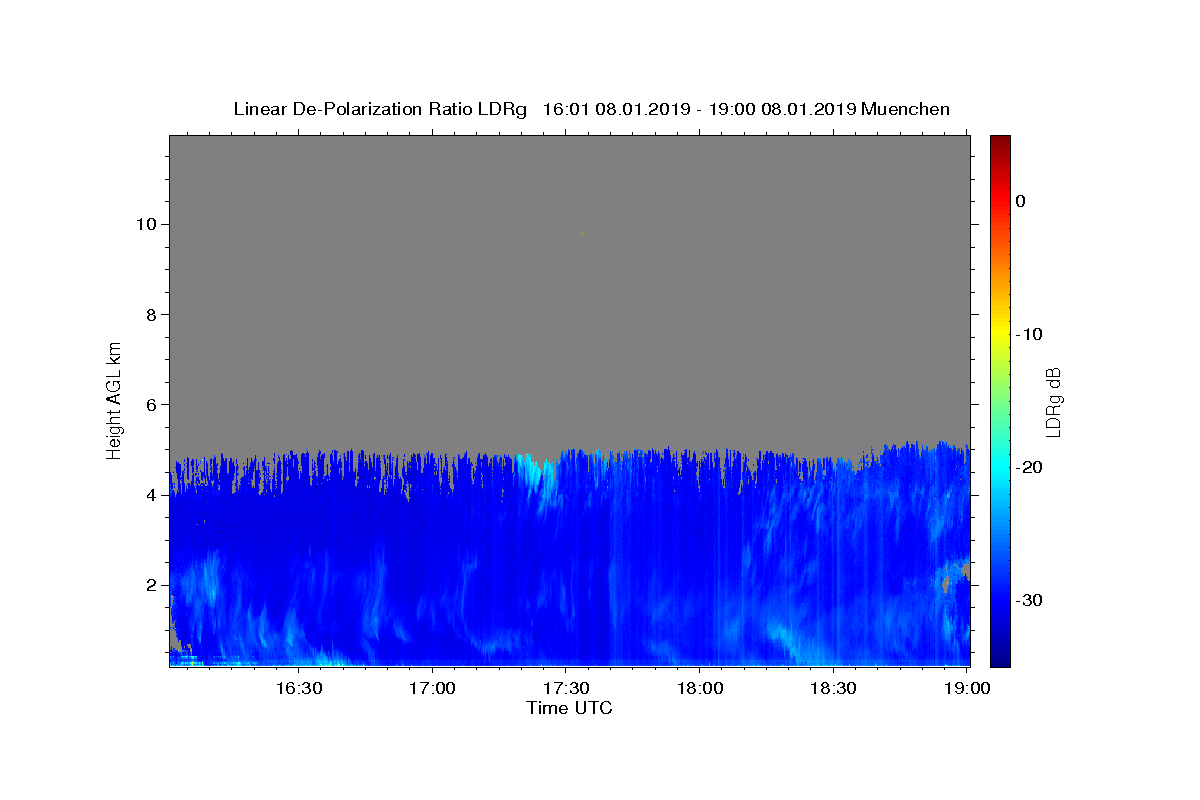Click the yellow band of the colorbar
Viewport: 1200px width, 800px height.
click(1000, 334)
